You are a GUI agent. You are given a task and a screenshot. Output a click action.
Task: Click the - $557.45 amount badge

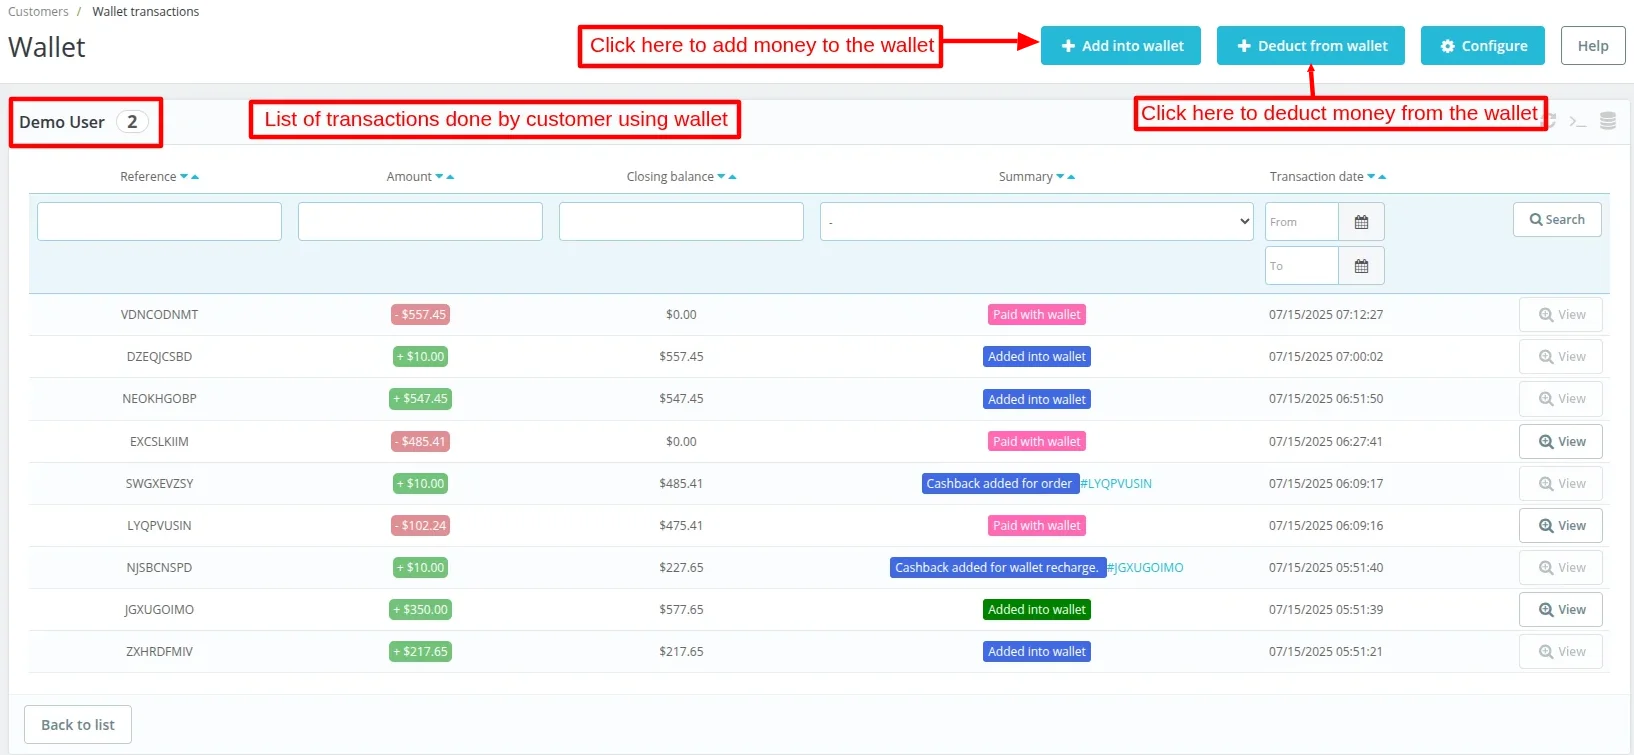pyautogui.click(x=420, y=315)
